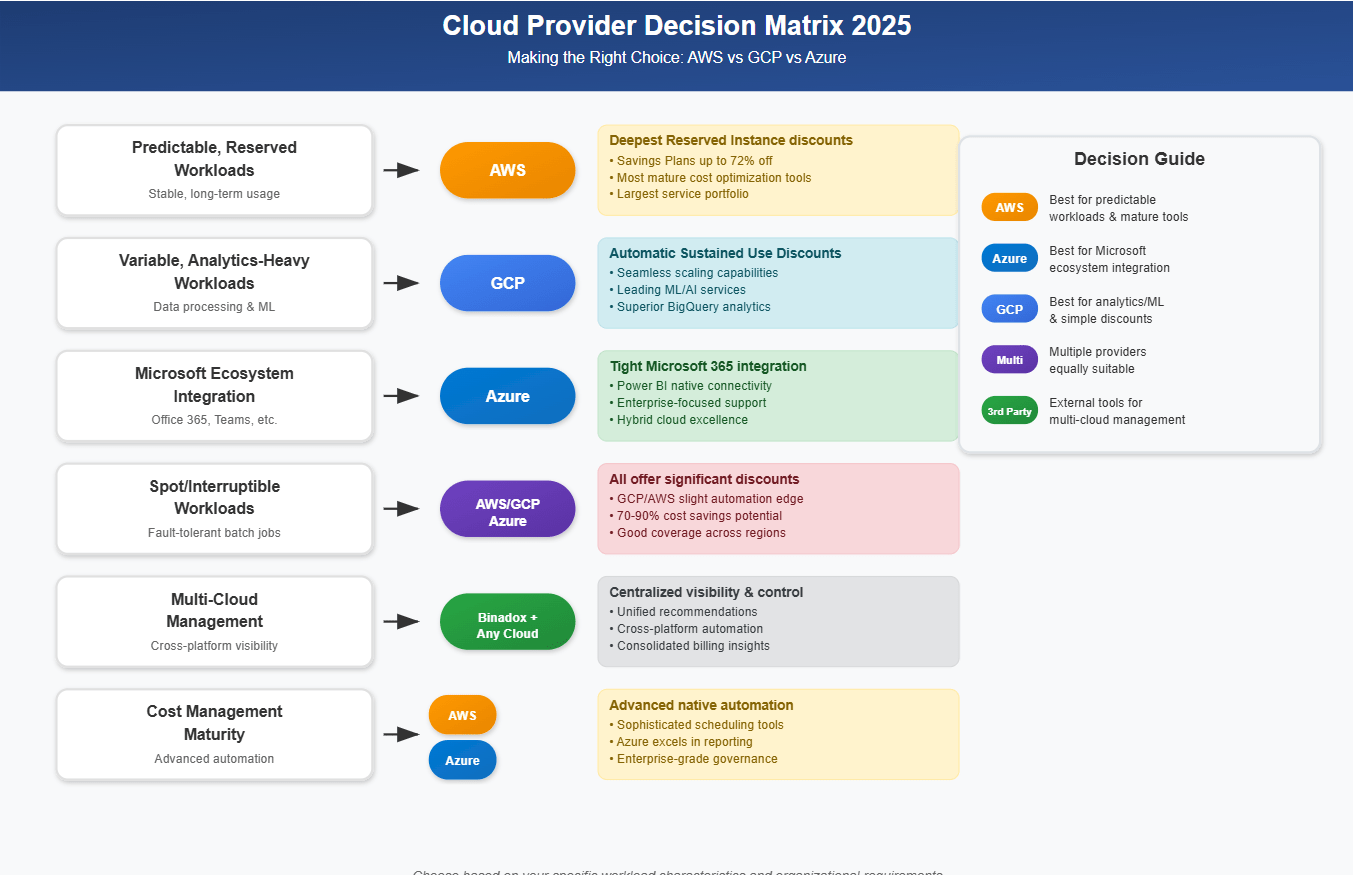Viewport: 1353px width, 875px height.
Task: Click the Azure badge in the Decision Guide
Action: pos(1010,258)
